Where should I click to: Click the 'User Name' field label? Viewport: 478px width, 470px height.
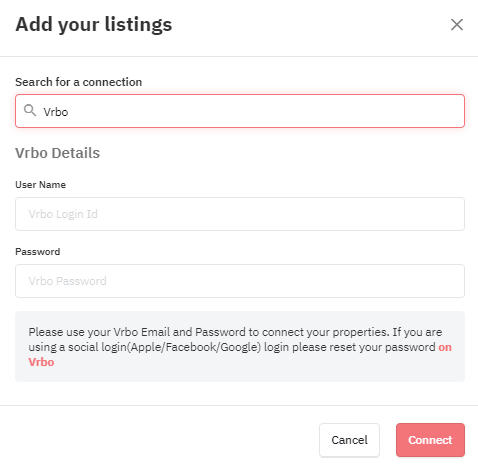tap(41, 185)
